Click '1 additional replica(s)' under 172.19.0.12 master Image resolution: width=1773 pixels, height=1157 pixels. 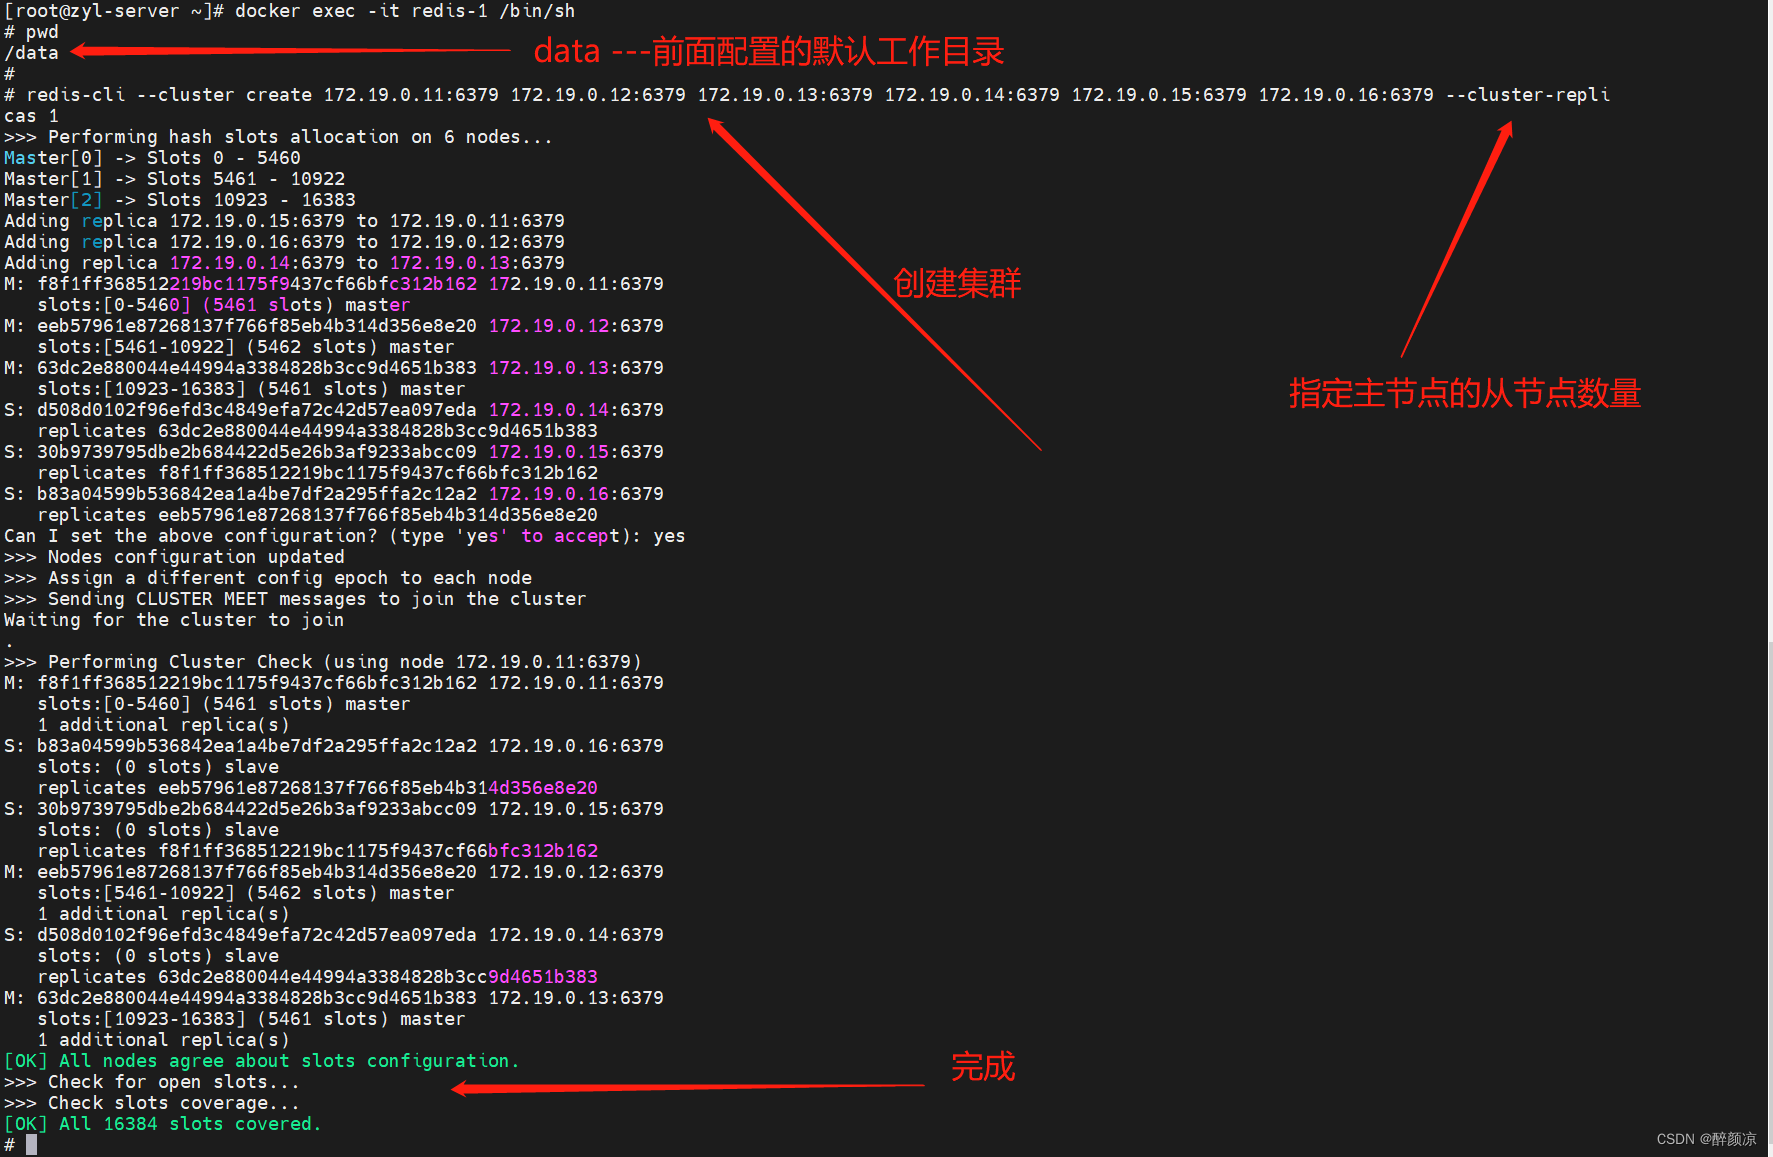tap(164, 914)
